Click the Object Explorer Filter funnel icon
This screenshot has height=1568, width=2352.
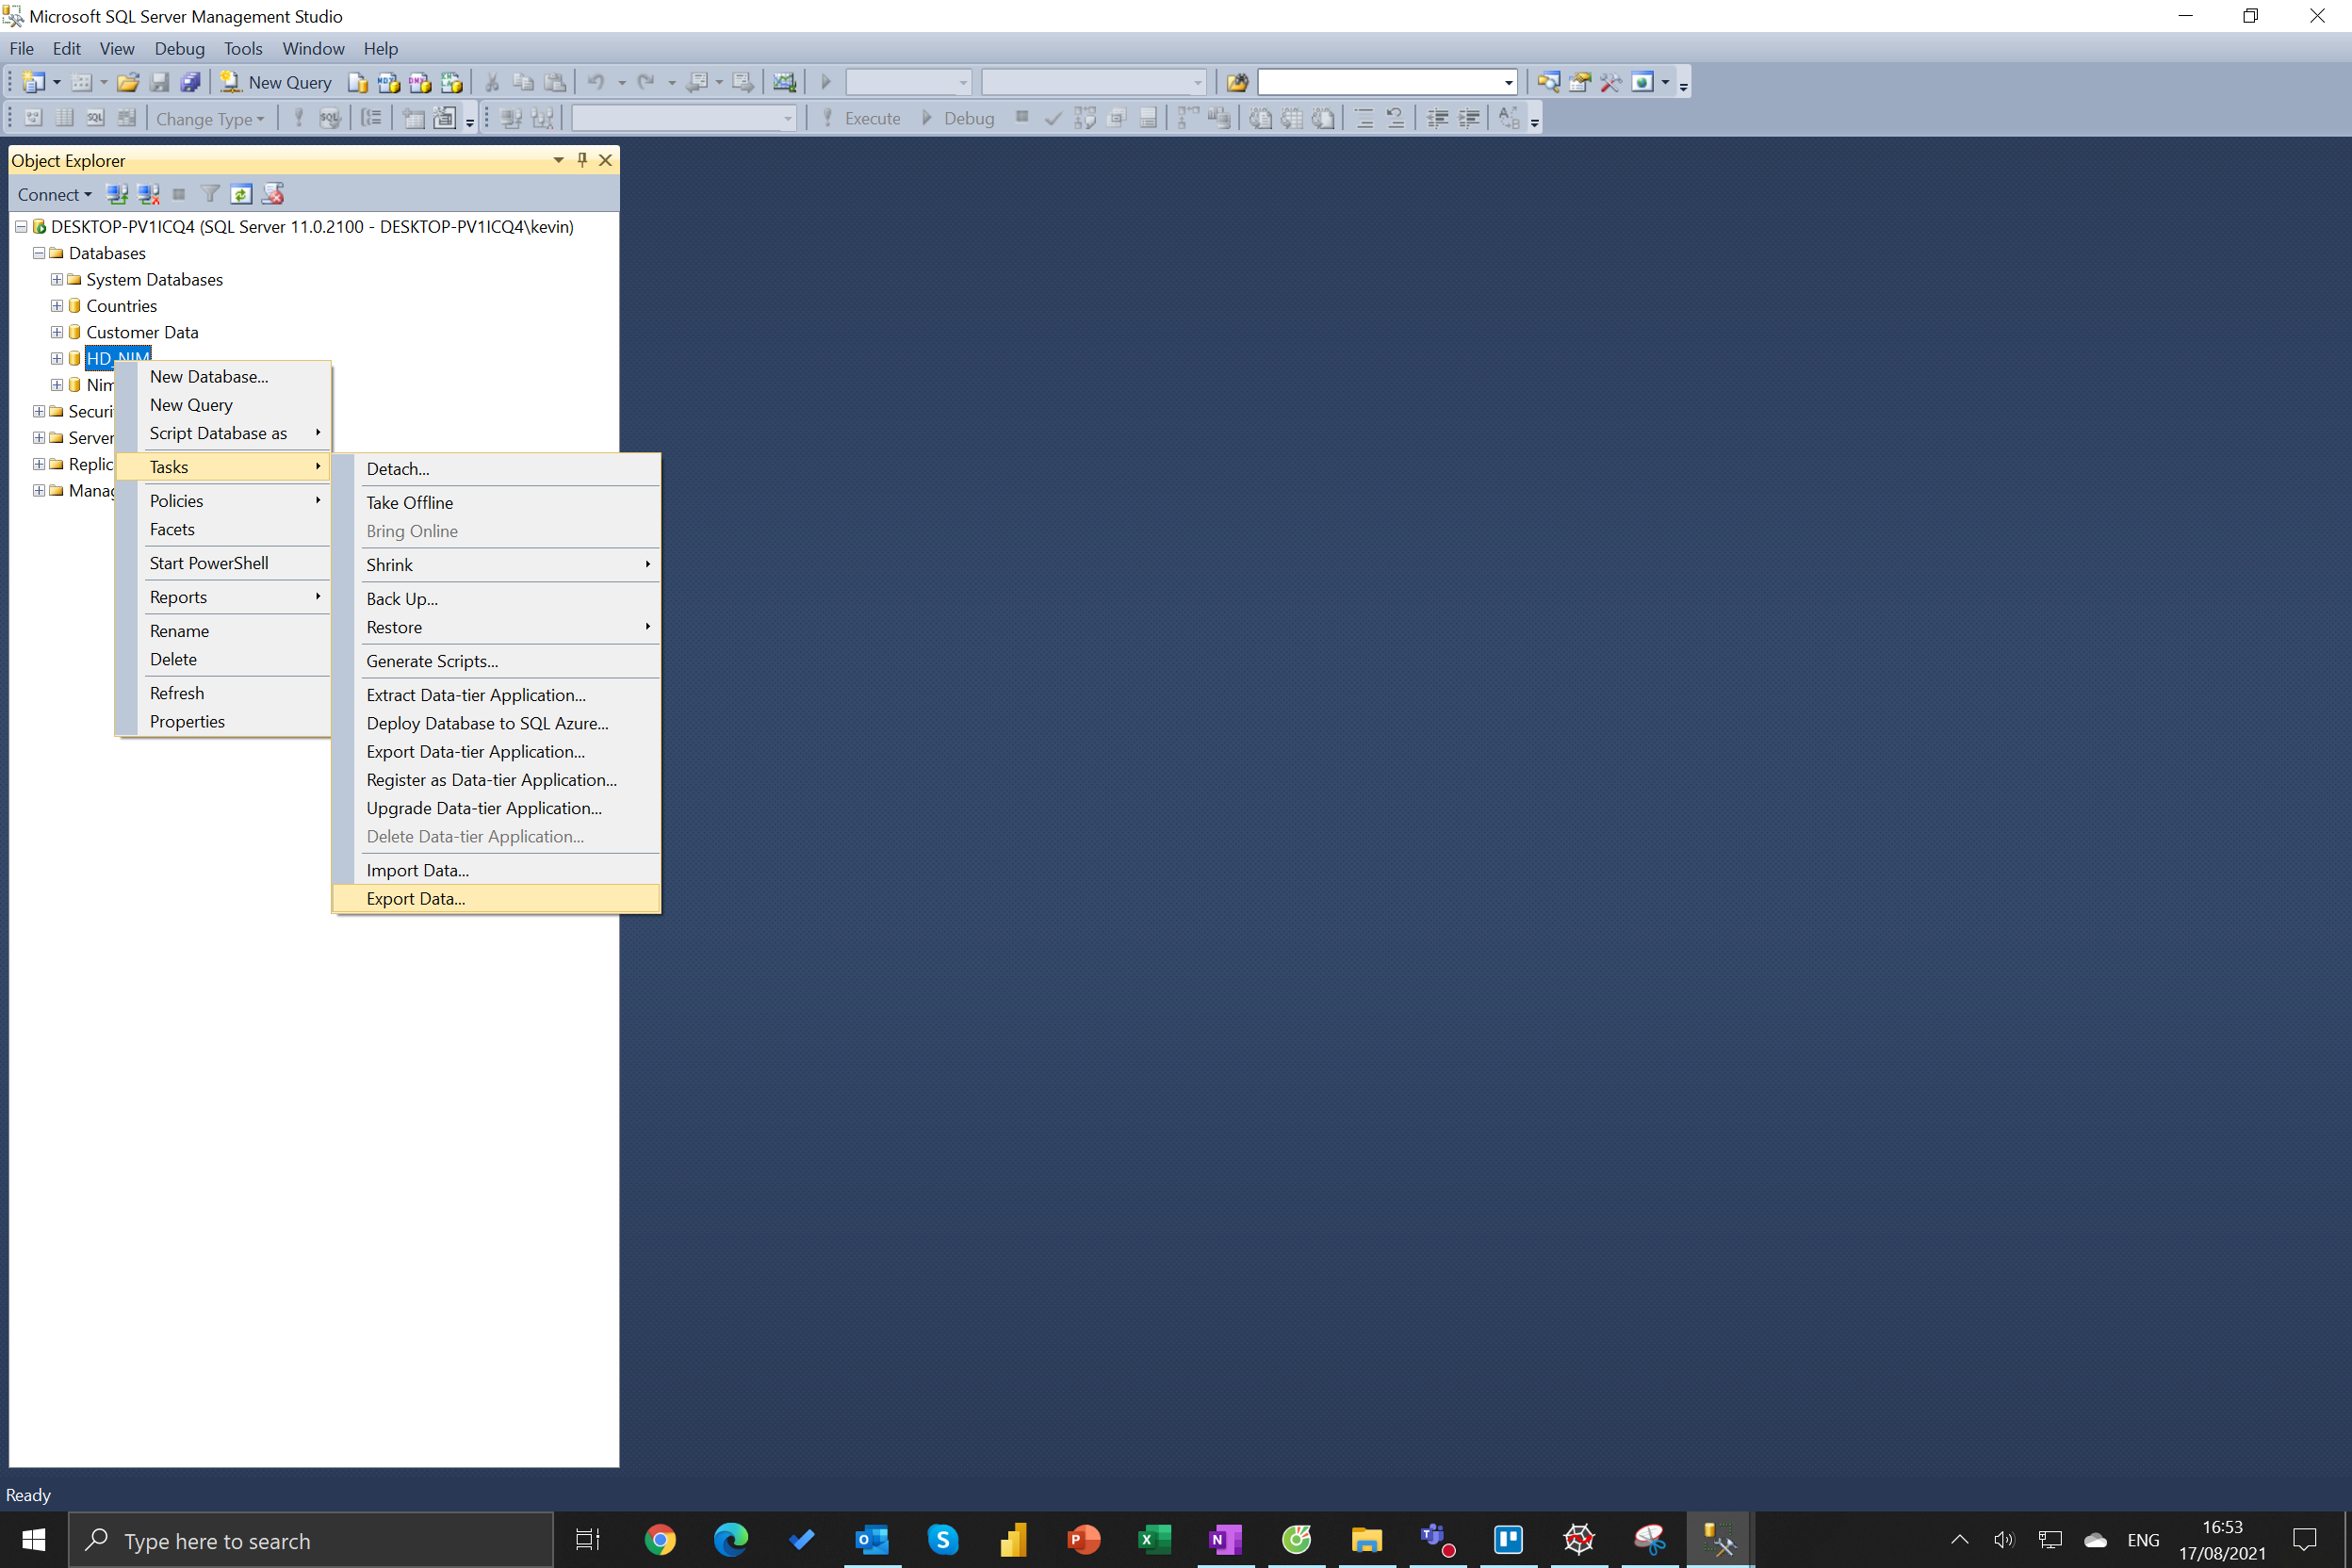pos(210,194)
